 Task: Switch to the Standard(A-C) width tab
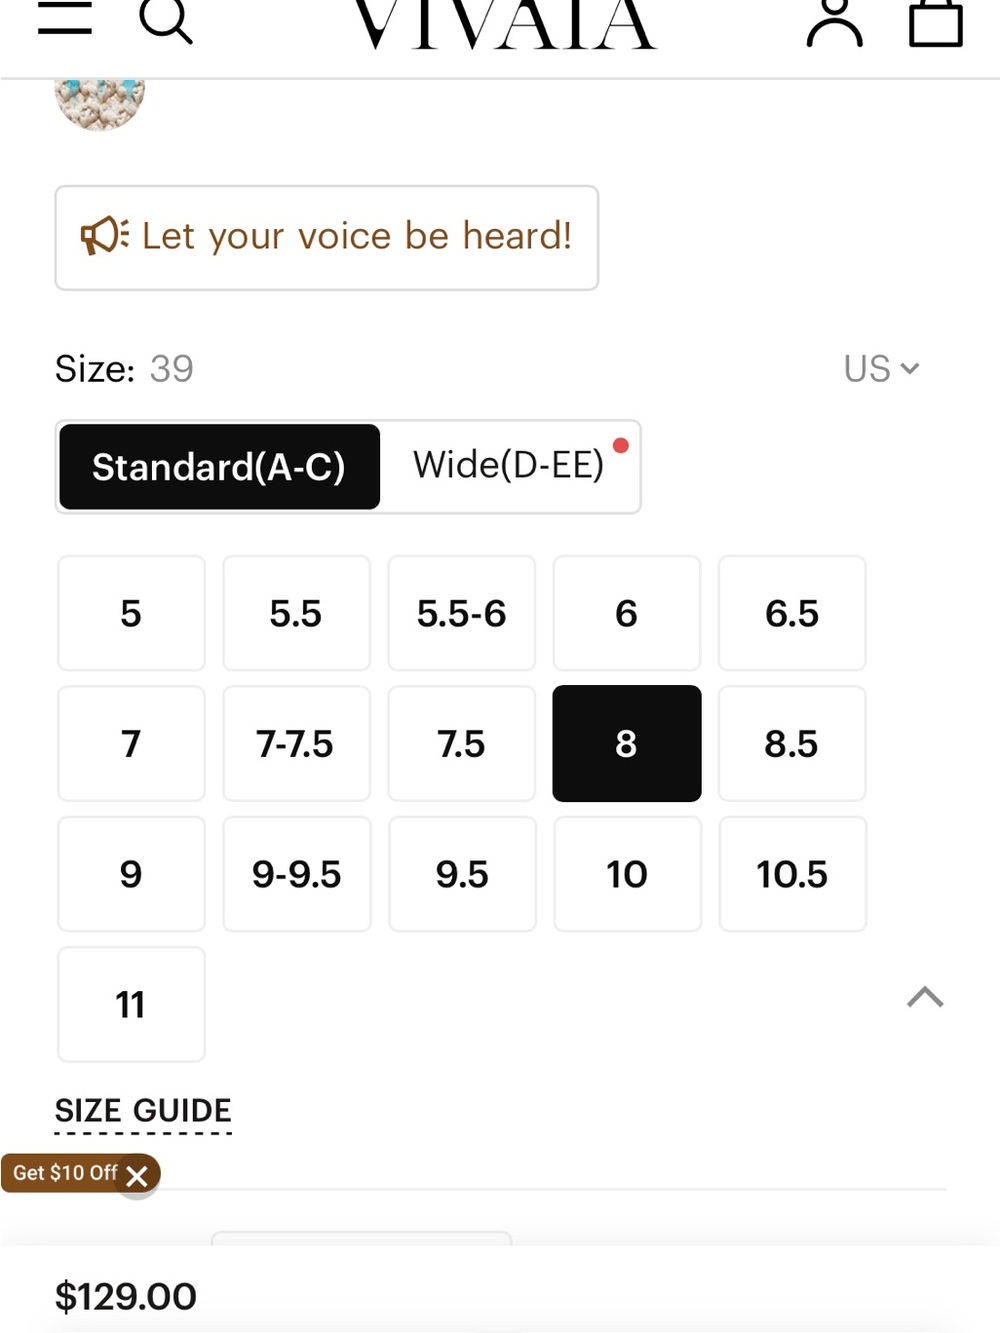(219, 467)
